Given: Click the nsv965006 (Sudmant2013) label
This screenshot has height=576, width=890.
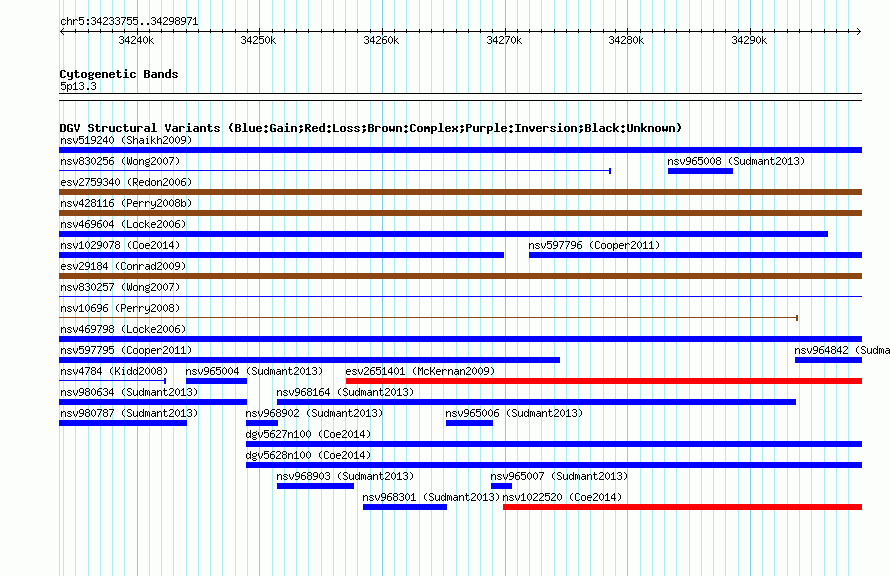Looking at the screenshot, I should click(514, 413).
